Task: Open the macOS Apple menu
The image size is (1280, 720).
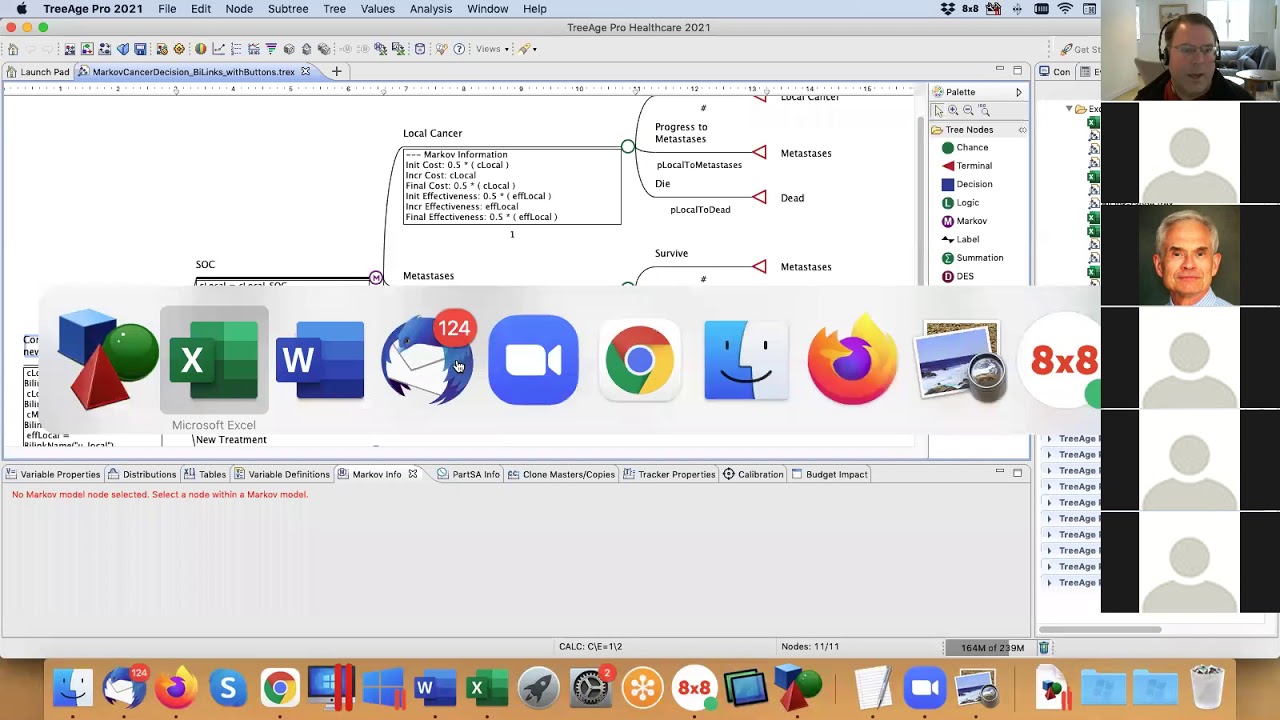Action: [x=21, y=9]
